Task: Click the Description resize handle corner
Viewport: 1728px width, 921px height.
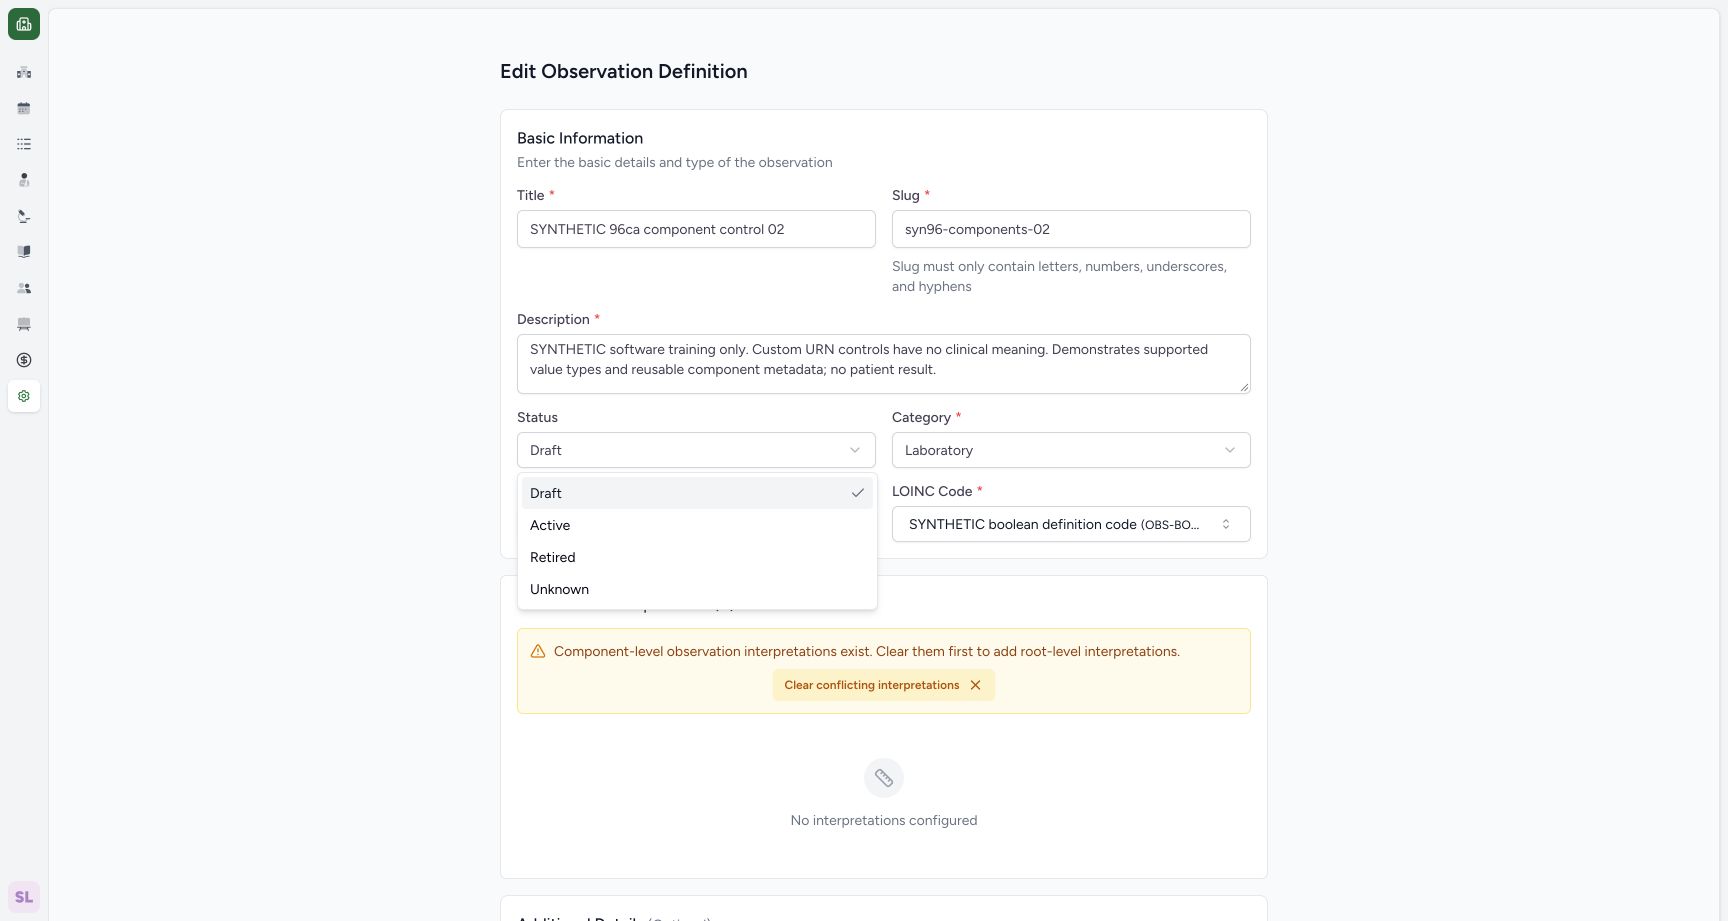Action: [x=1245, y=388]
